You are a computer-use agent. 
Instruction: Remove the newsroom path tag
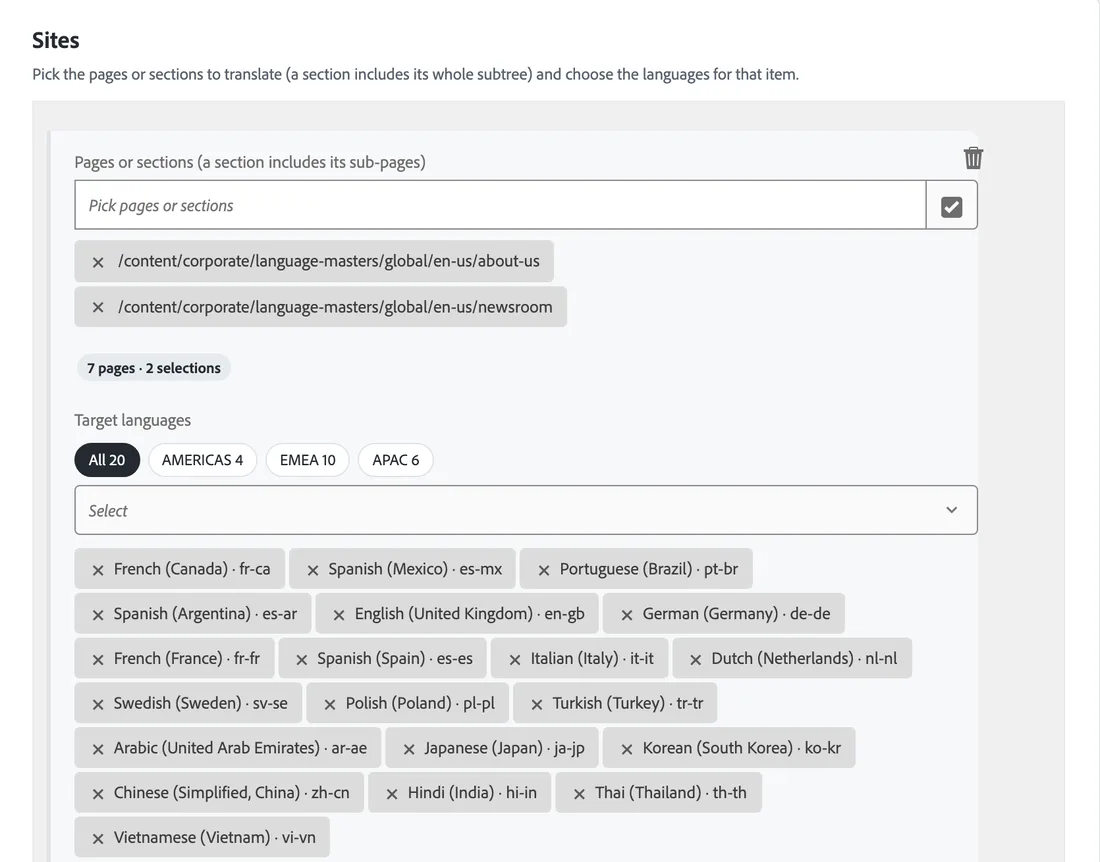coord(98,307)
